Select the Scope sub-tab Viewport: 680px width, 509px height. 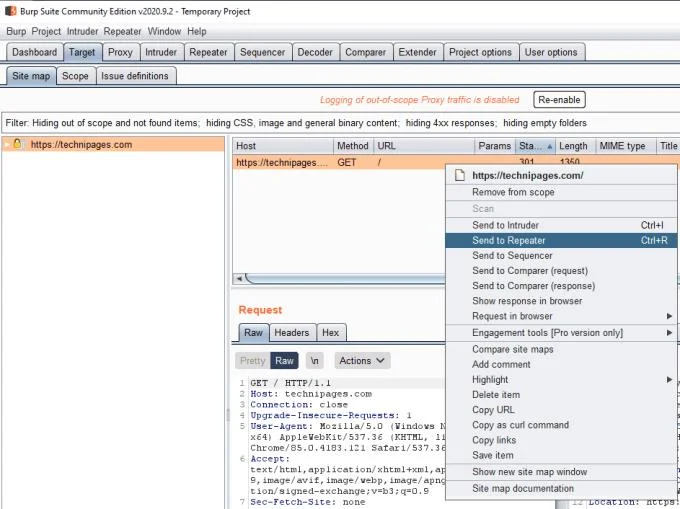click(75, 76)
